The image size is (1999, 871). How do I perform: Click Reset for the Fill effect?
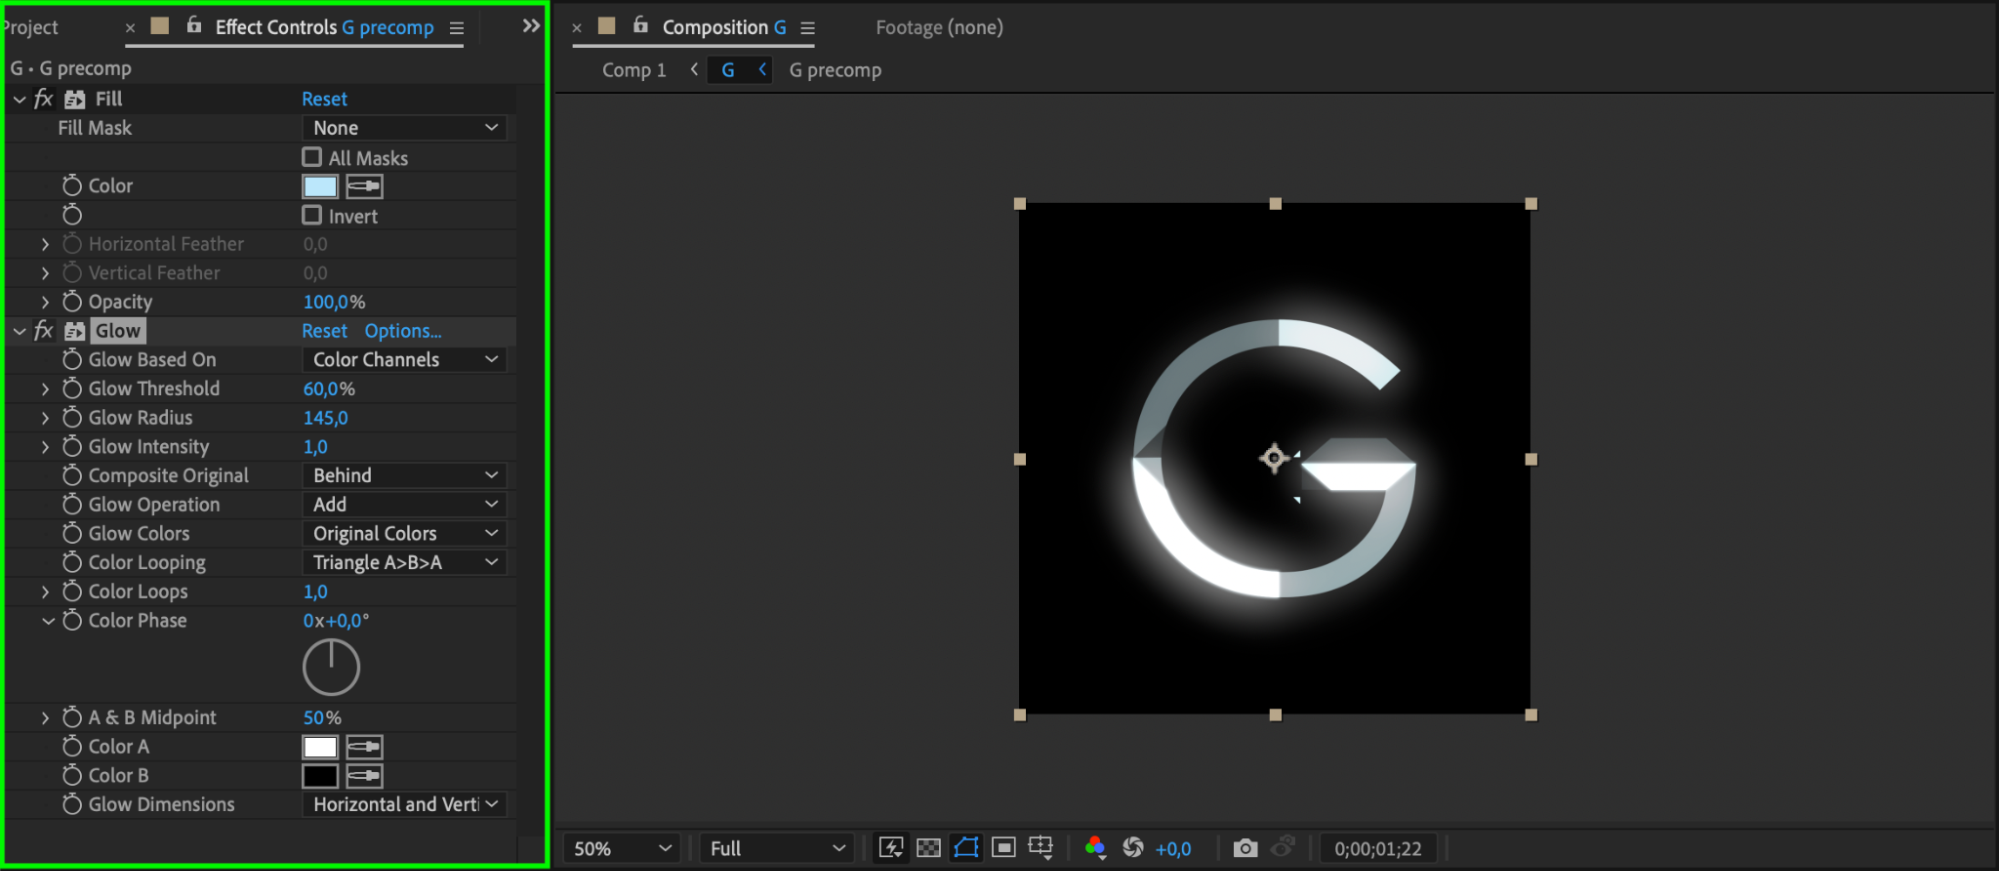(324, 99)
